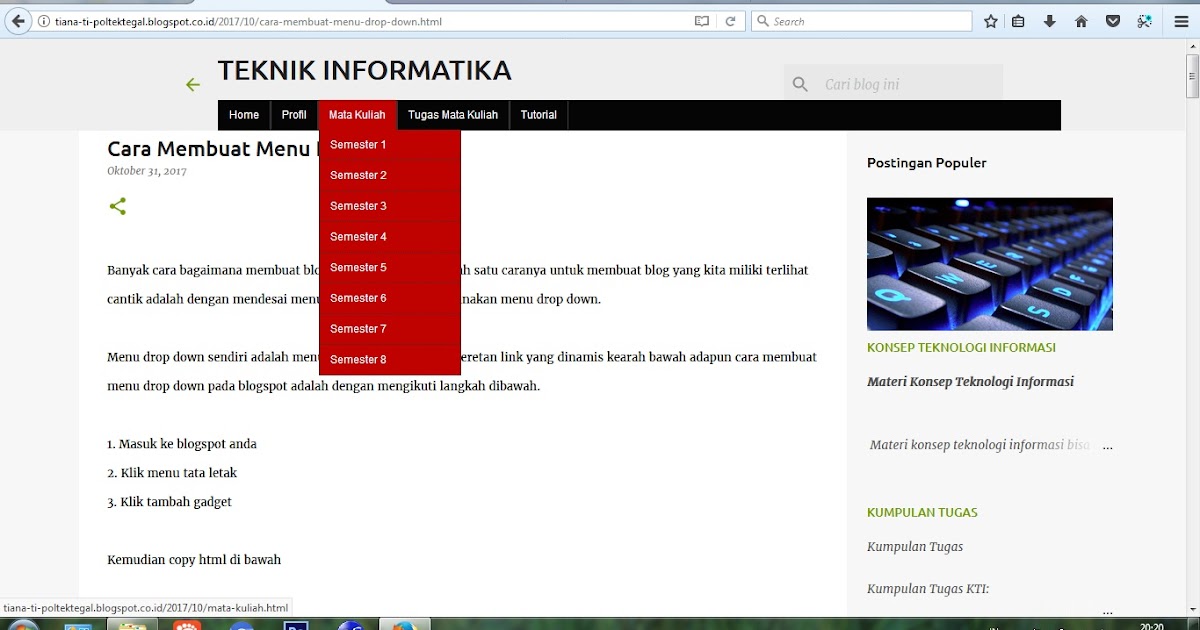
Task: Select Semester 3 from the dropdown
Action: [x=358, y=205]
